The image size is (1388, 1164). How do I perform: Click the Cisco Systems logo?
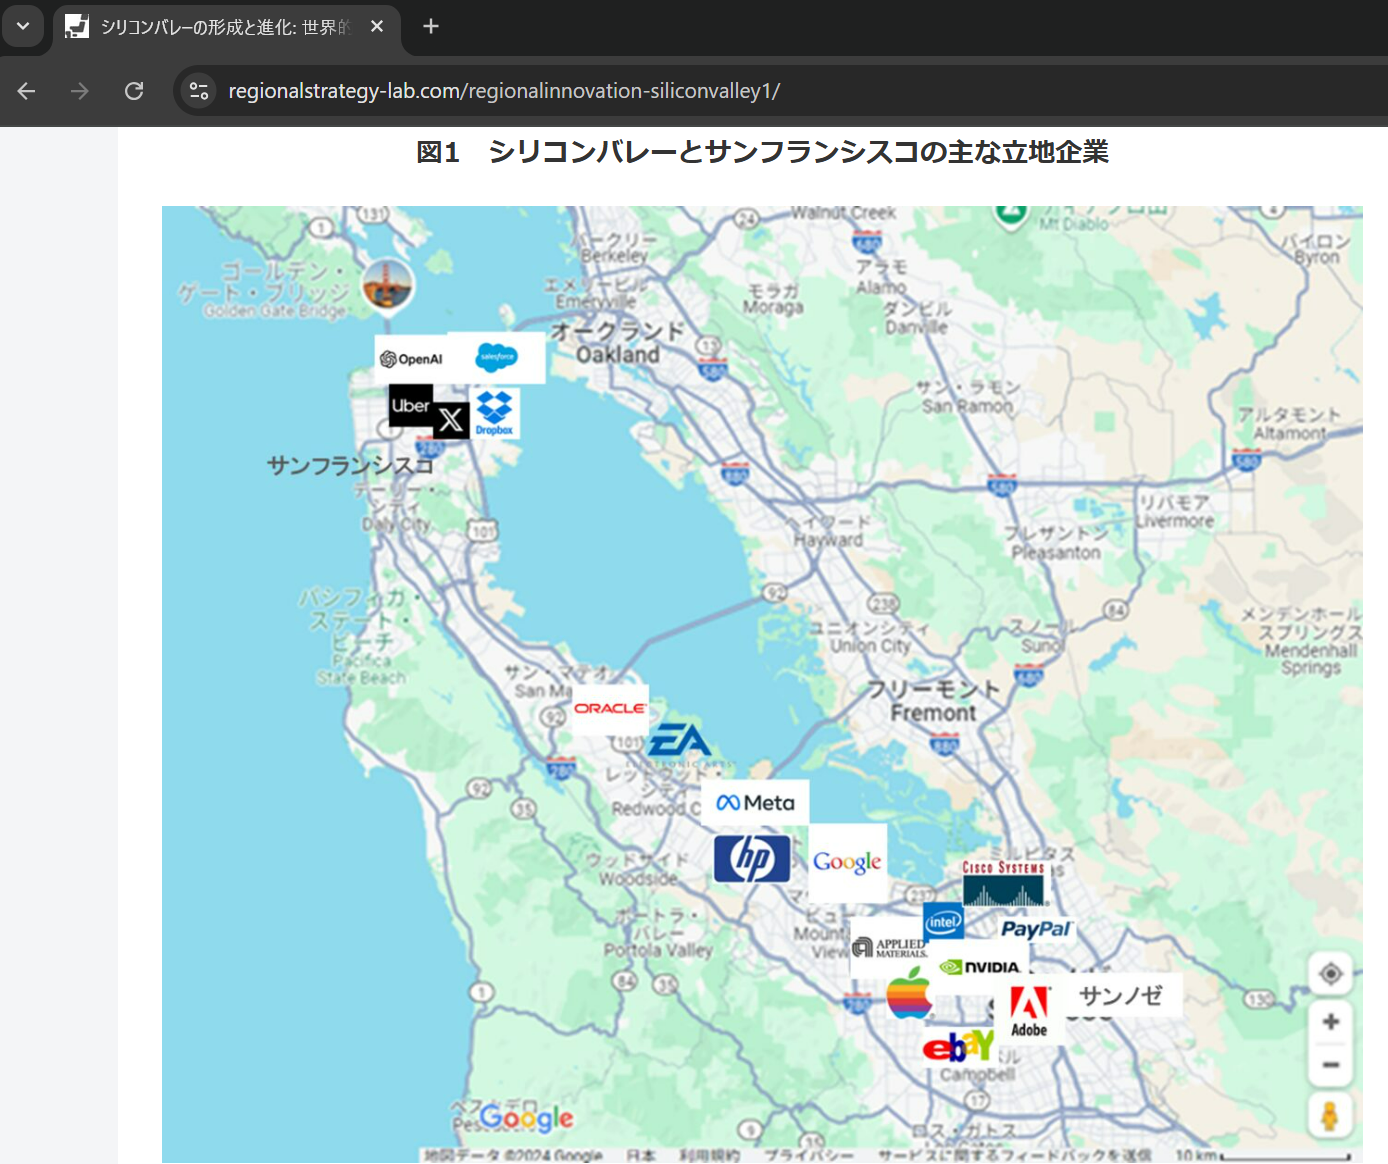[x=1003, y=883]
